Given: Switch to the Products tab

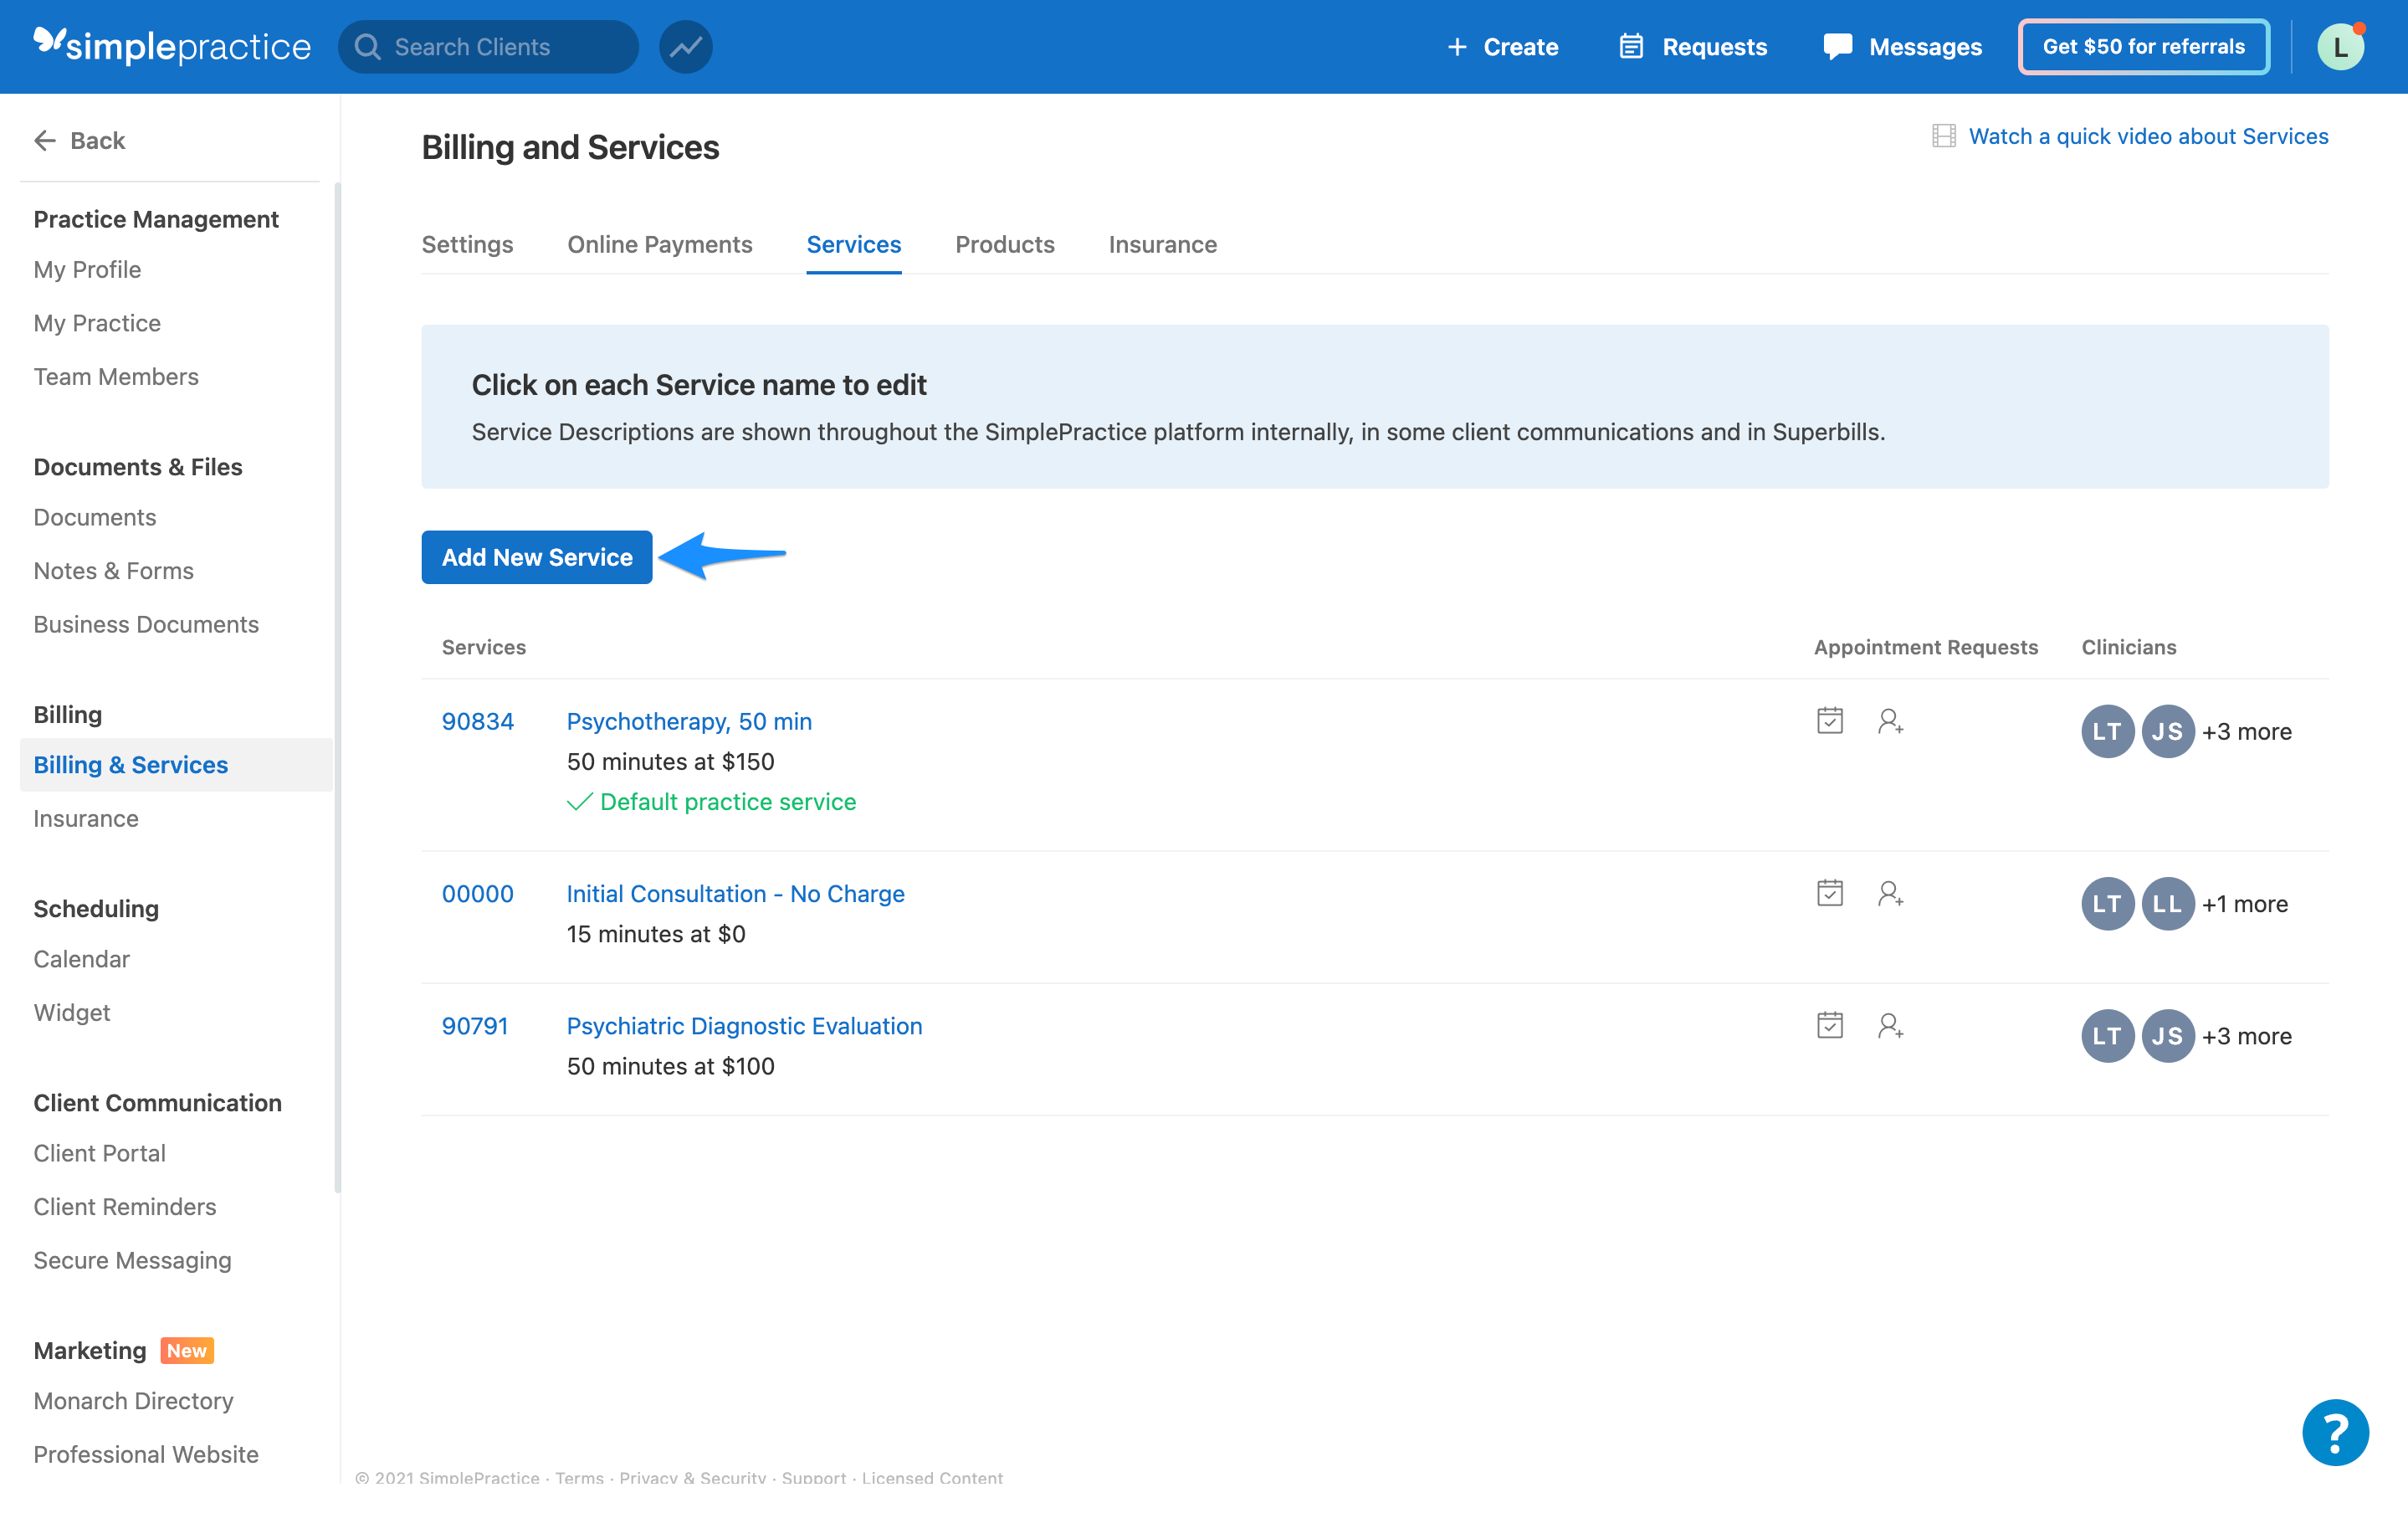Looking at the screenshot, I should [x=1005, y=244].
